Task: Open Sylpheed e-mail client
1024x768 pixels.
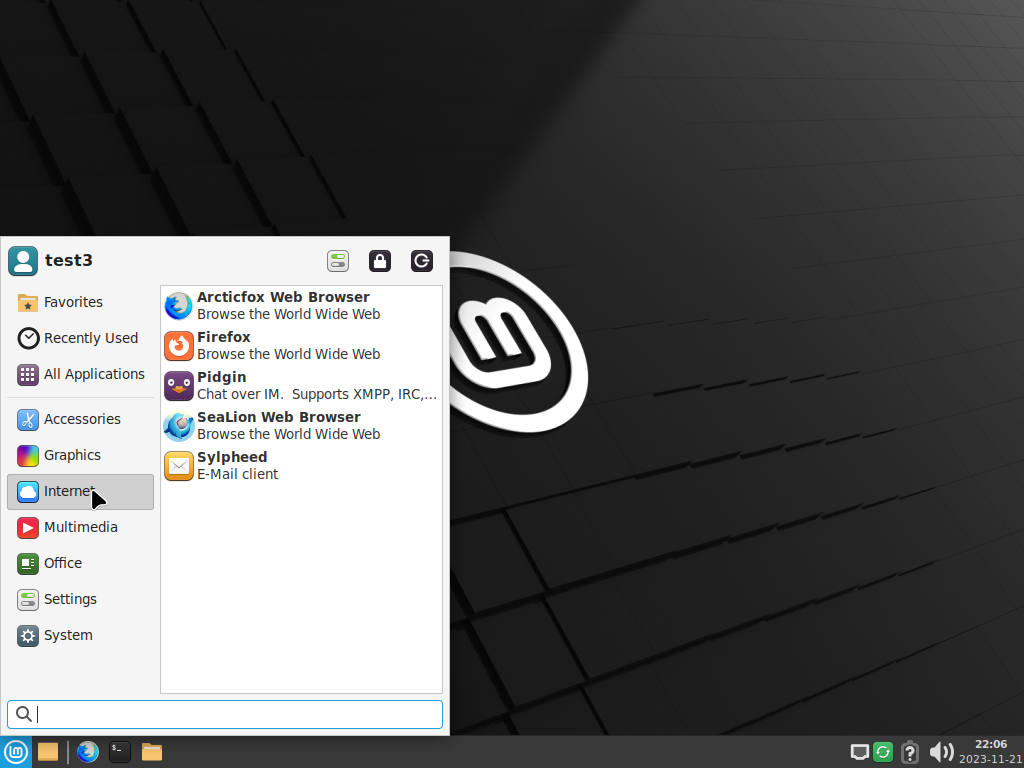Action: point(301,465)
